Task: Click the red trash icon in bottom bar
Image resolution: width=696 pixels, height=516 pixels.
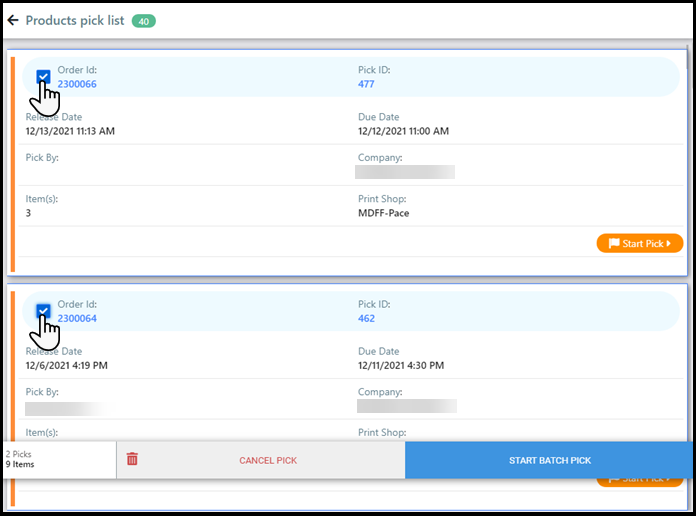Action: (132, 459)
